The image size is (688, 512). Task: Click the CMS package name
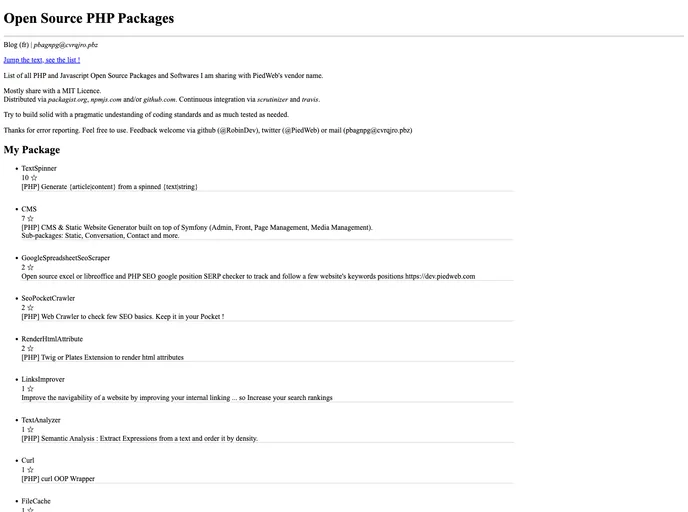point(29,209)
